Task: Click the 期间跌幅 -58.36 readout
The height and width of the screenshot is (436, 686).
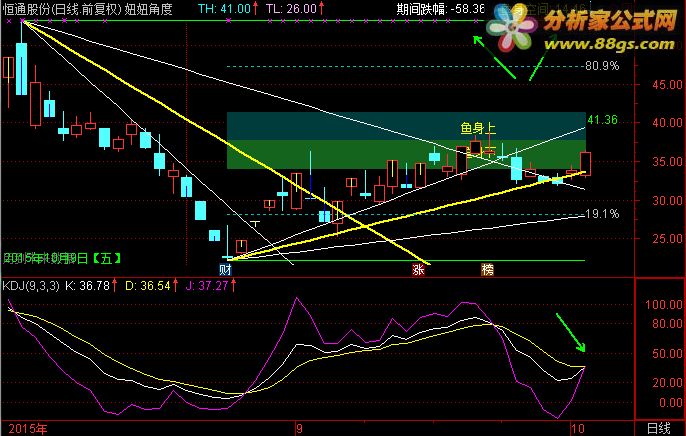Action: (441, 9)
